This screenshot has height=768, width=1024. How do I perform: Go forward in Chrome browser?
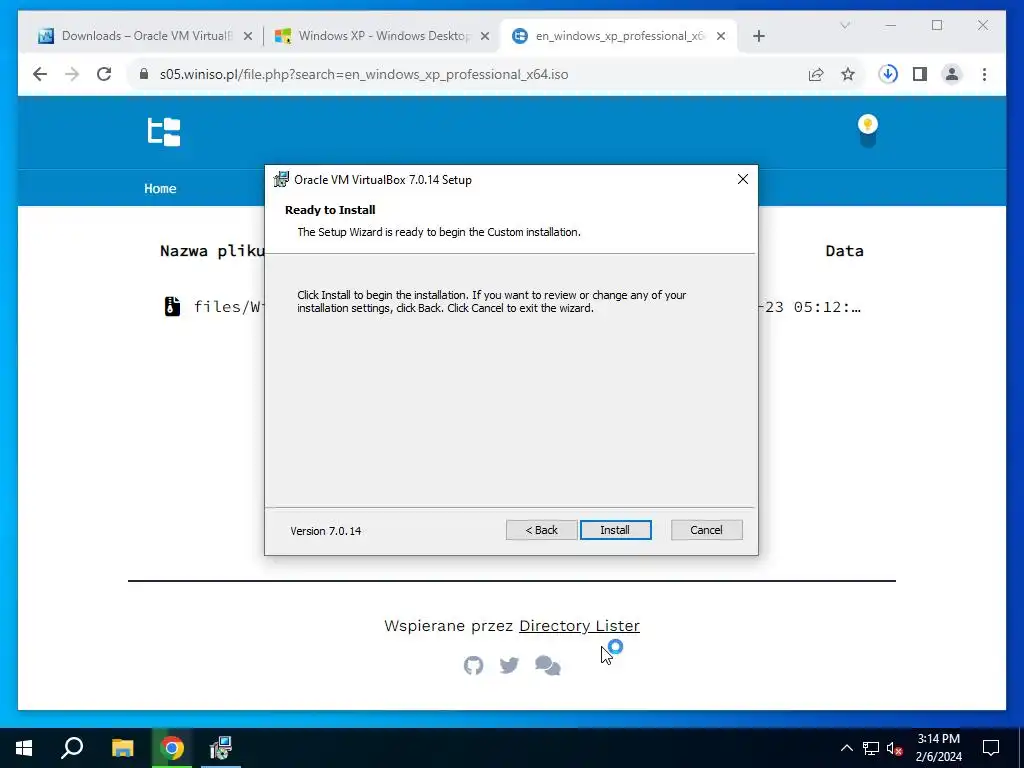(x=72, y=74)
